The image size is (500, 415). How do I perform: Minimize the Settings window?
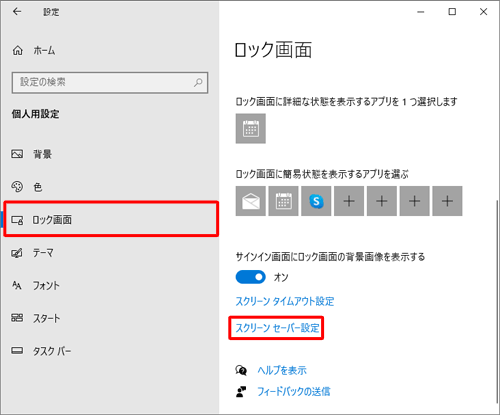[421, 12]
